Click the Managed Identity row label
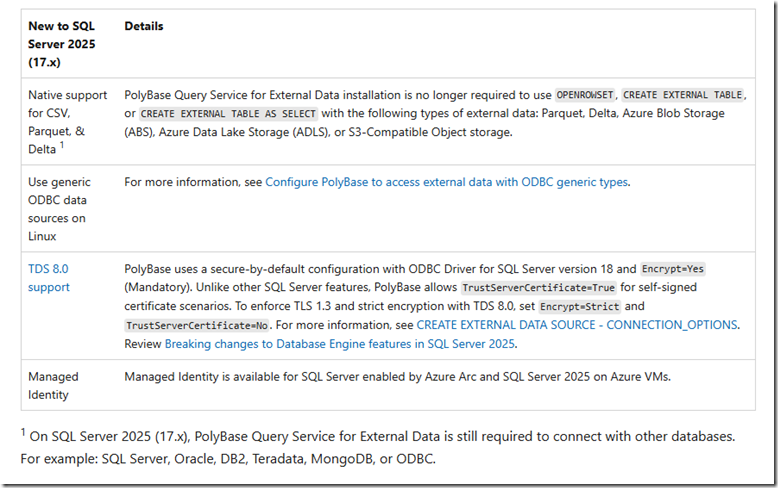This screenshot has width=778, height=488. coord(52,385)
